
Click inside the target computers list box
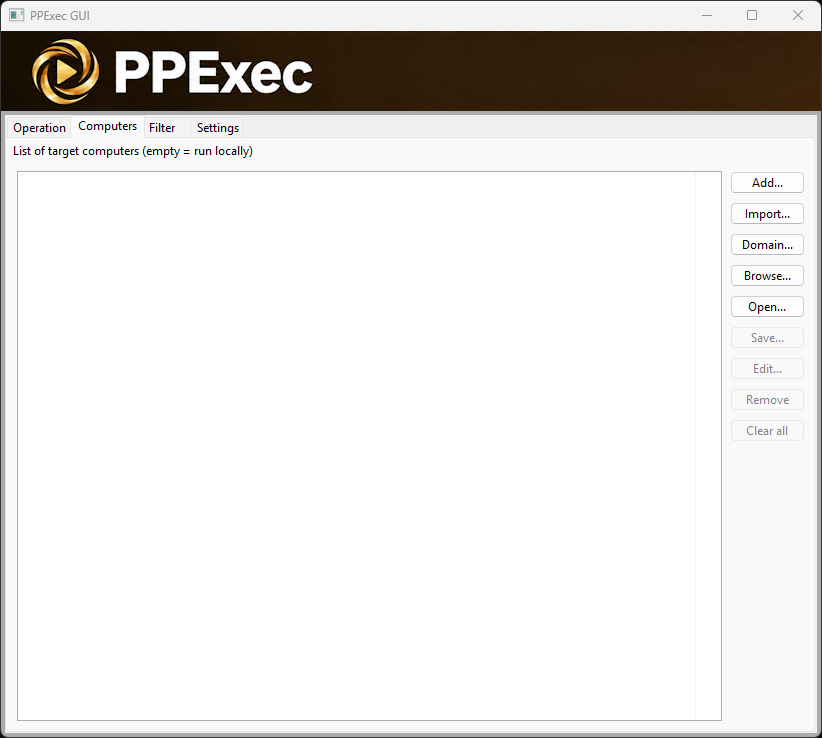[369, 446]
